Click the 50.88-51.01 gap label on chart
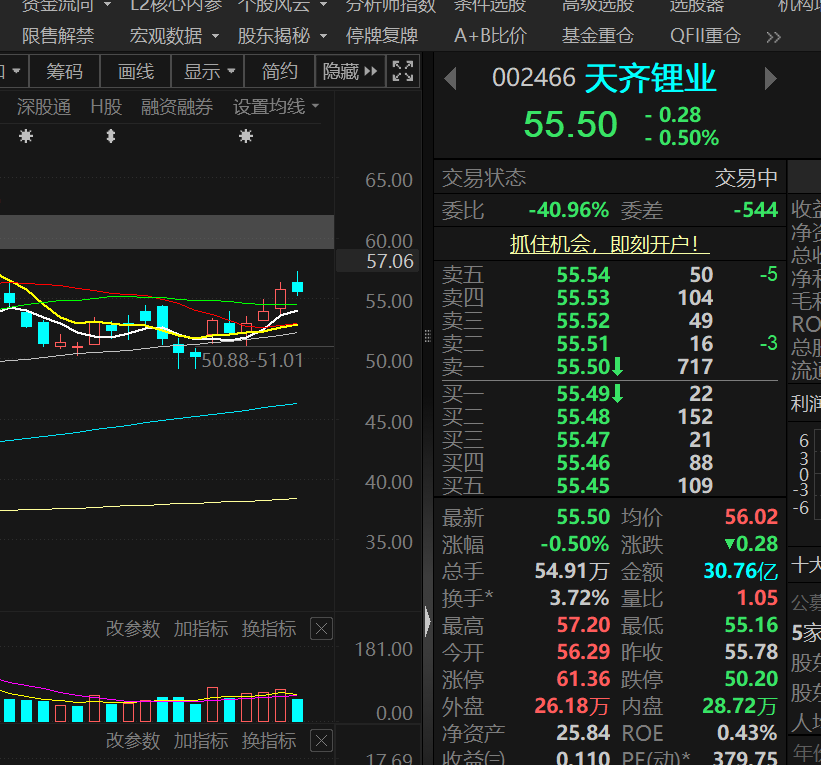Image resolution: width=821 pixels, height=765 pixels. tap(252, 360)
